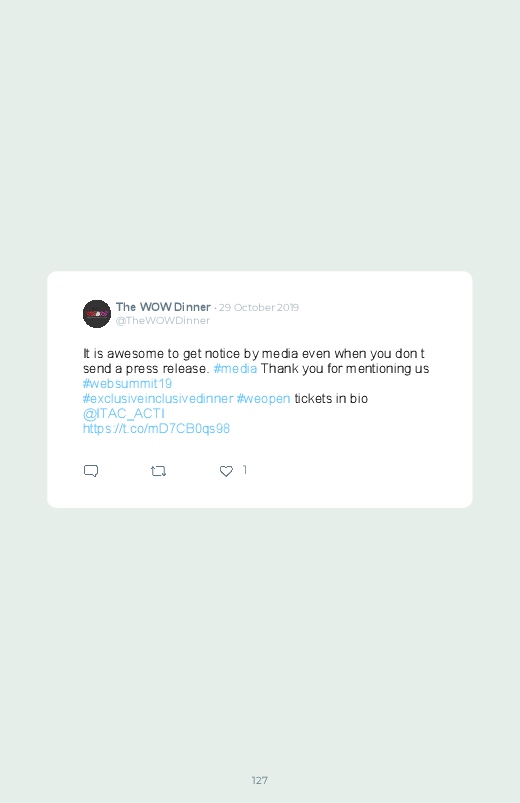
Task: Open The WOW Dinner profile avatar
Action: point(97,313)
